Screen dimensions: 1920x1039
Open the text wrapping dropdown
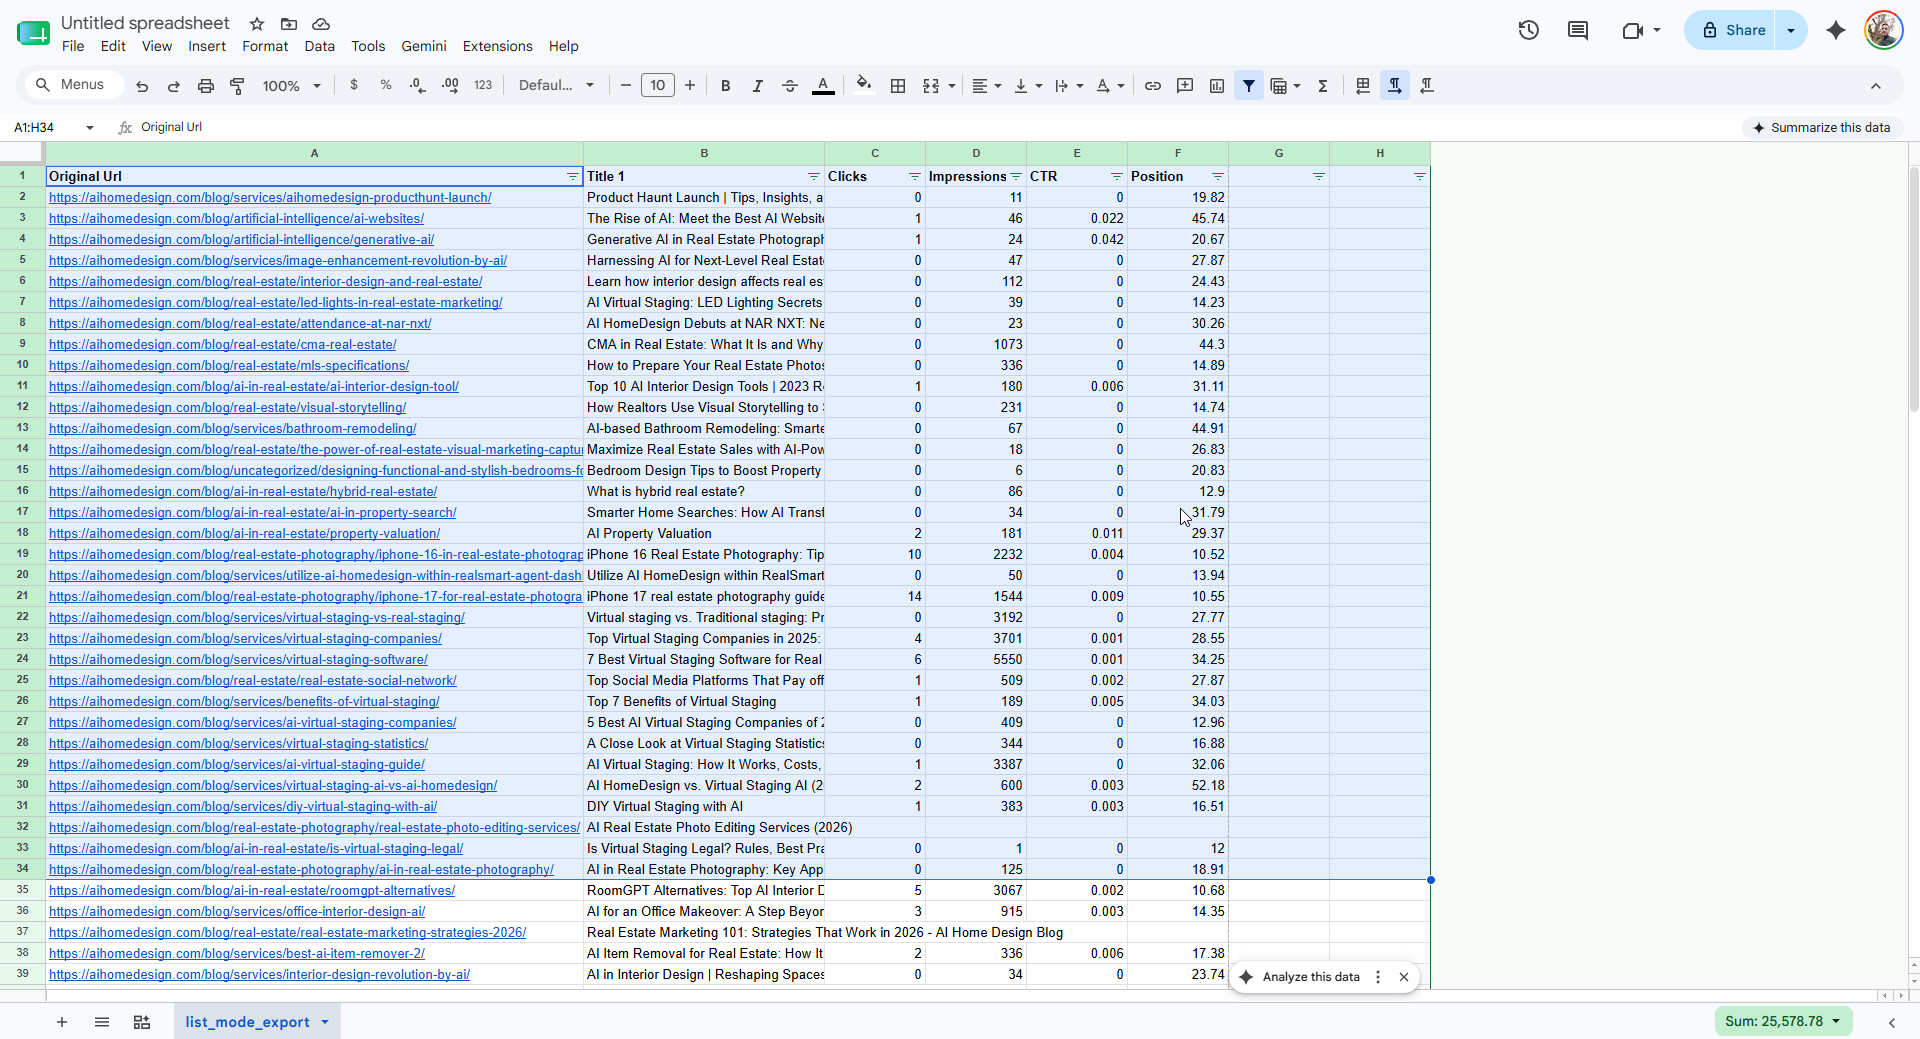pos(1069,86)
